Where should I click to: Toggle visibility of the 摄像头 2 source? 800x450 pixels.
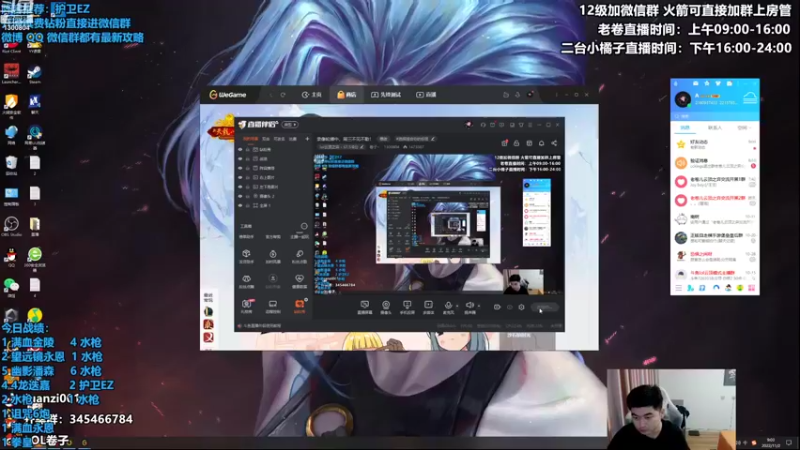pyautogui.click(x=240, y=196)
